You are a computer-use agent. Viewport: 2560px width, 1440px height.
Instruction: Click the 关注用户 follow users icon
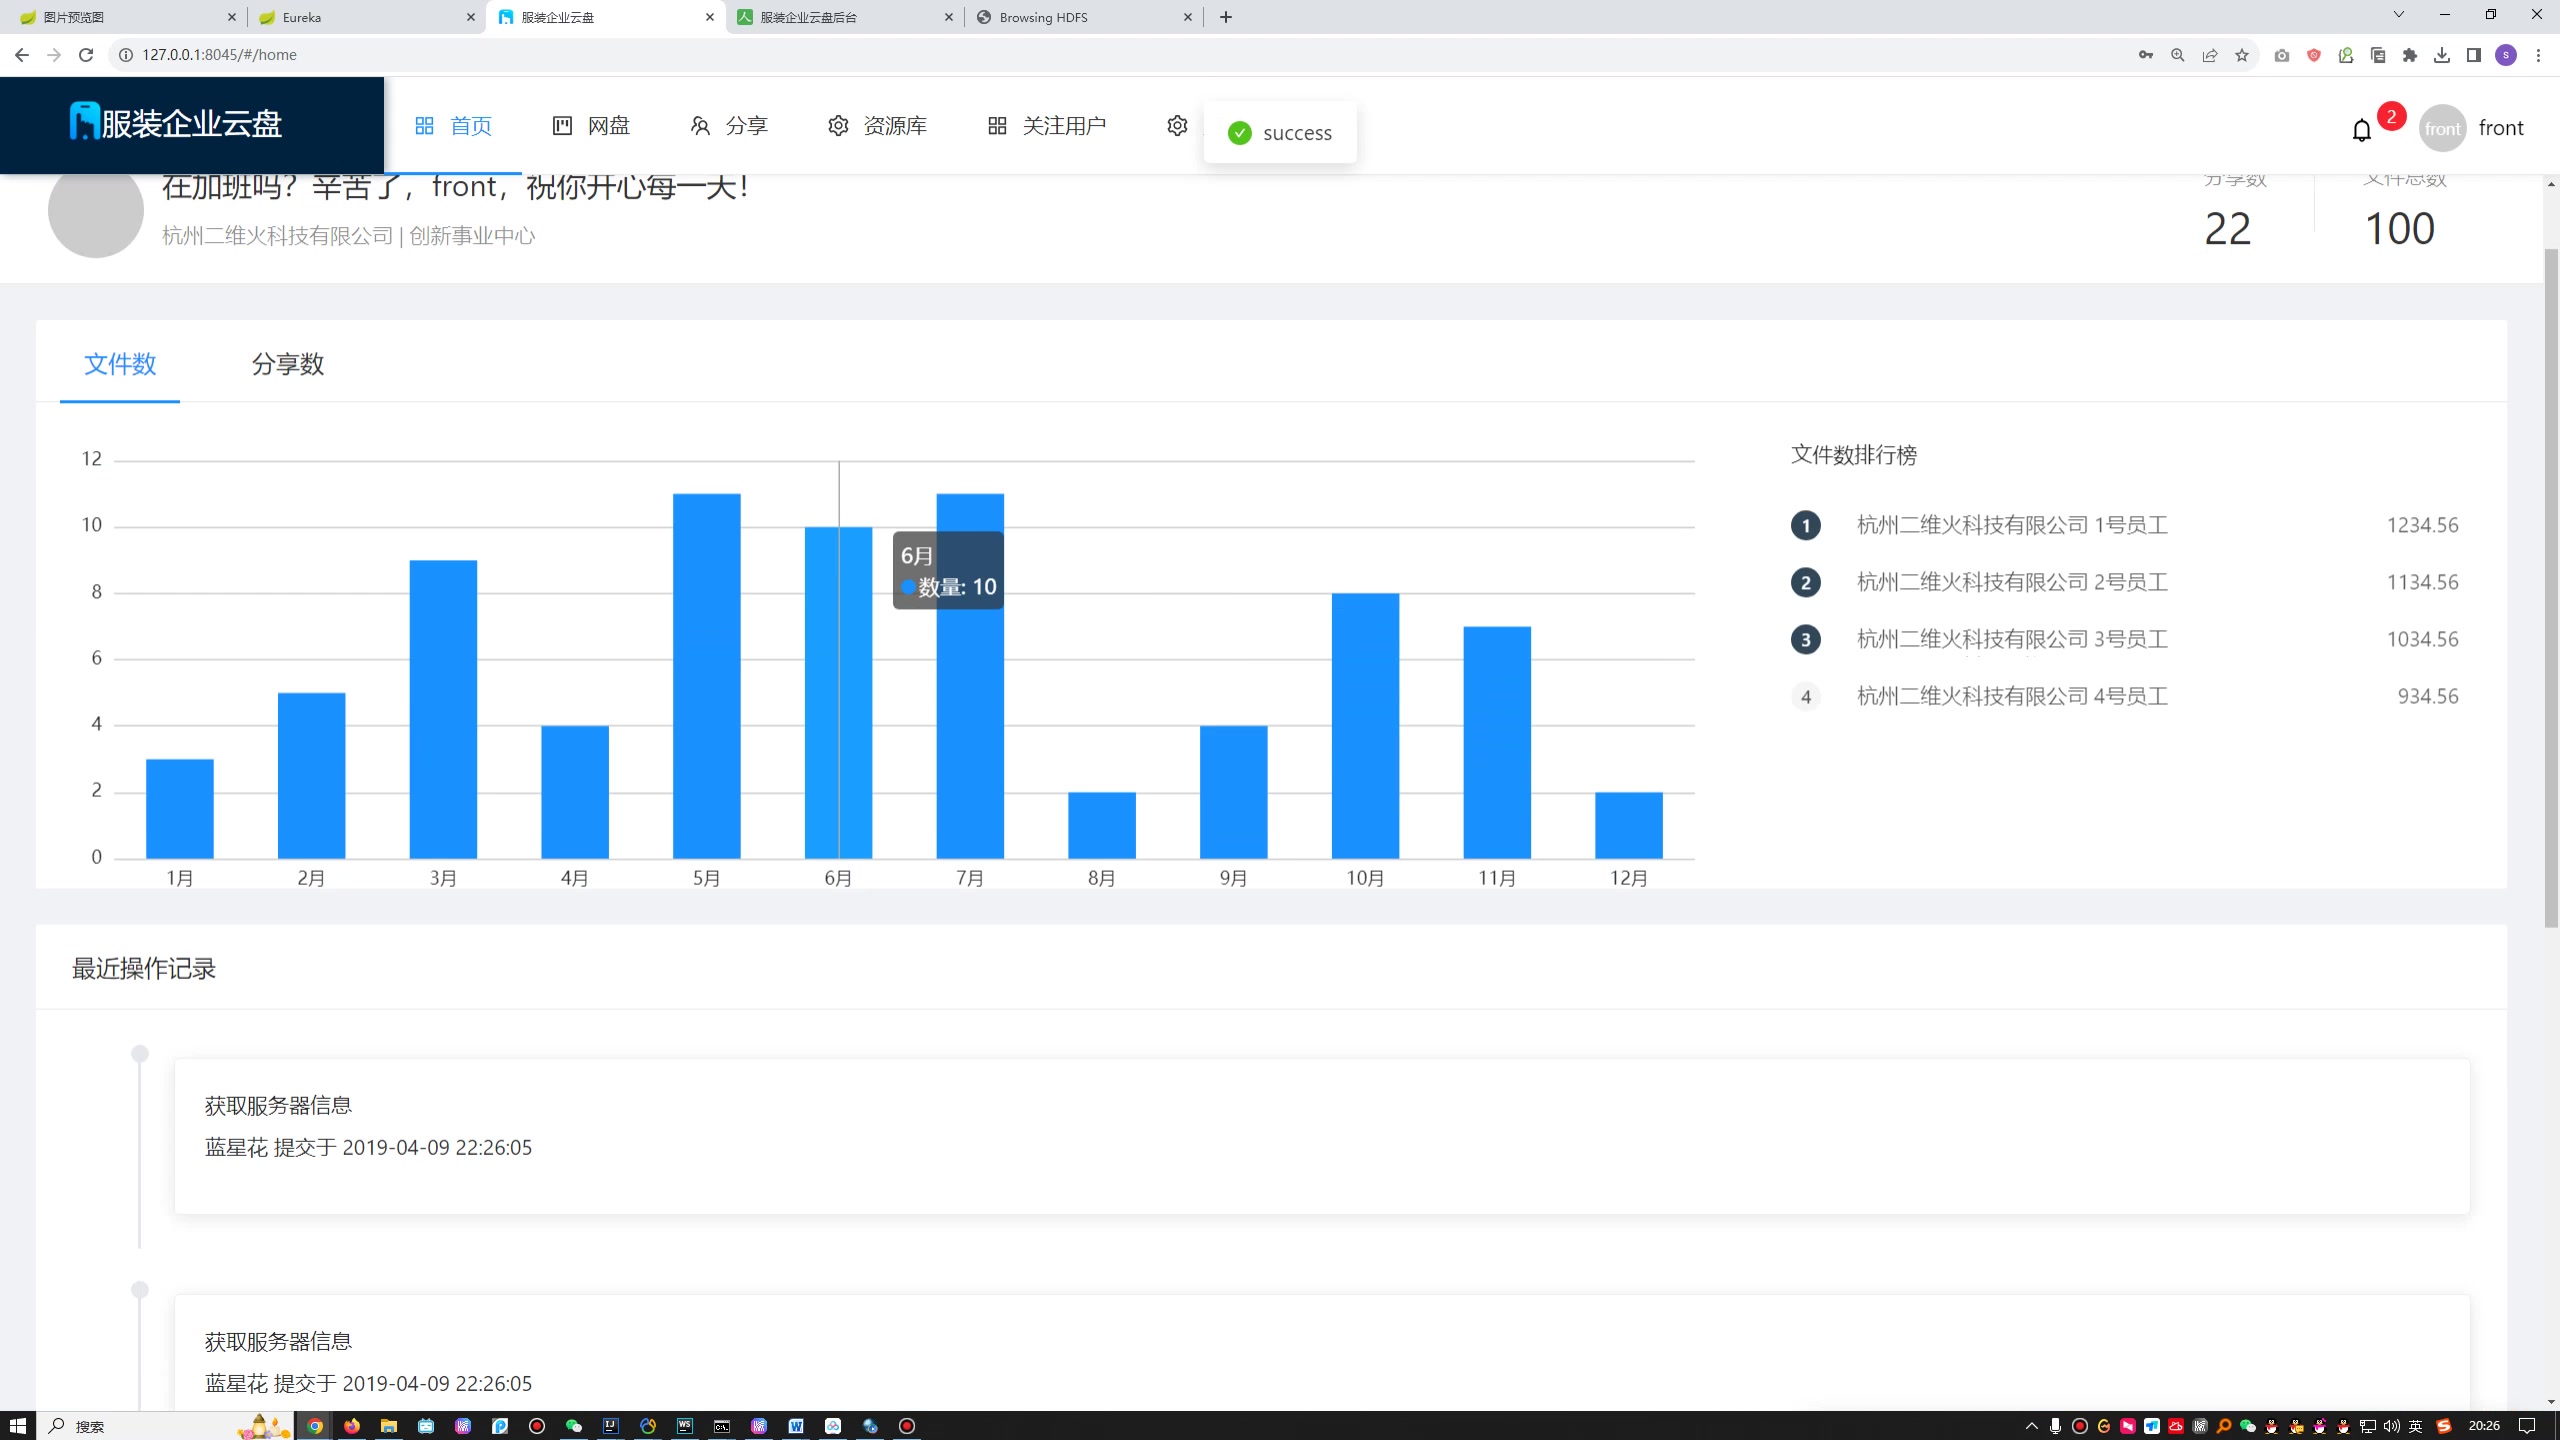[x=997, y=125]
